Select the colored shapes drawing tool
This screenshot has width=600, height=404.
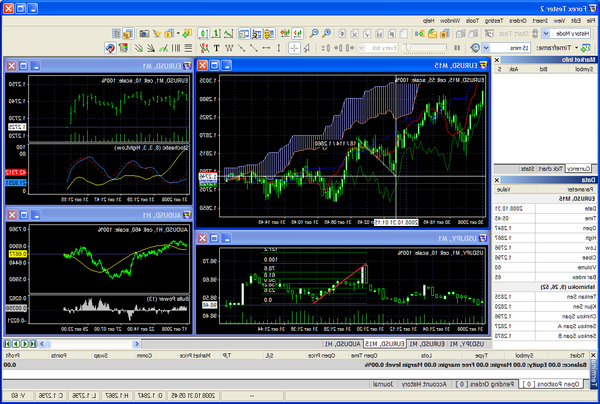[123, 48]
